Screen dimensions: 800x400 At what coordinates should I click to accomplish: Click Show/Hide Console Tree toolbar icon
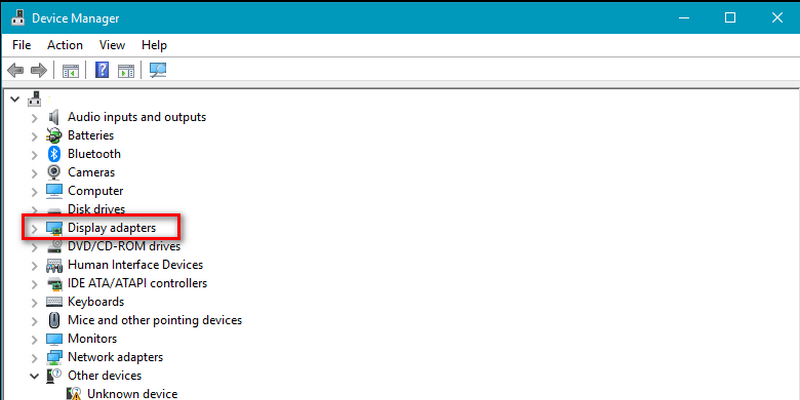coord(70,70)
